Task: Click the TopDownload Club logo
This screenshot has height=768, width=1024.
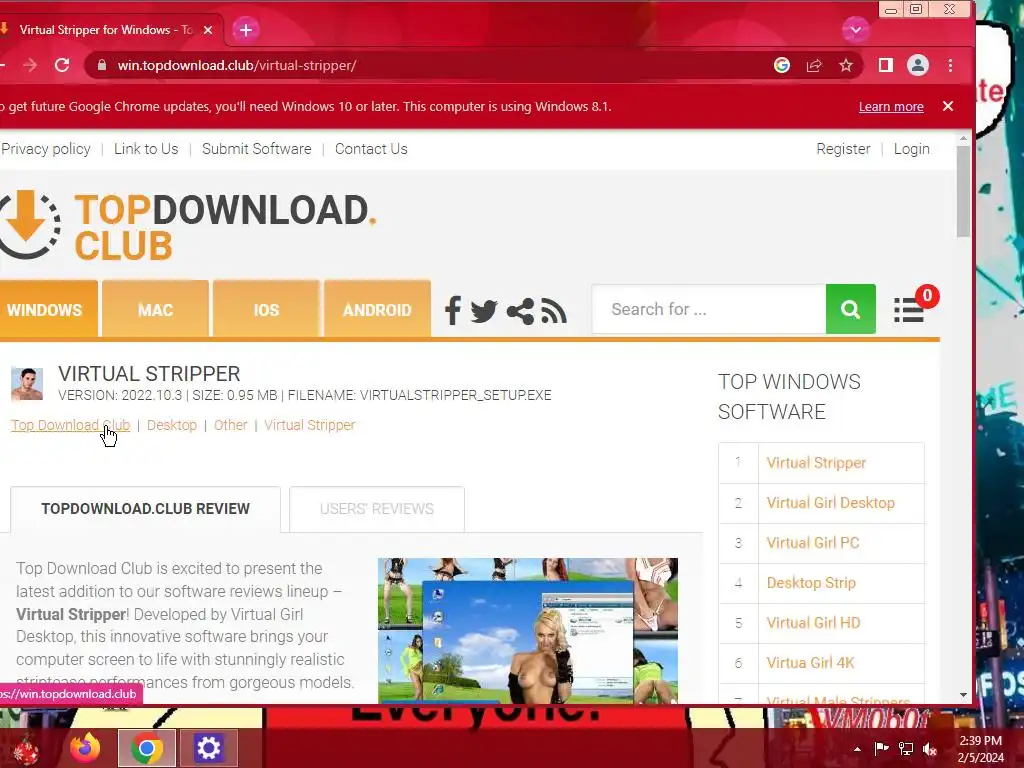Action: (188, 226)
